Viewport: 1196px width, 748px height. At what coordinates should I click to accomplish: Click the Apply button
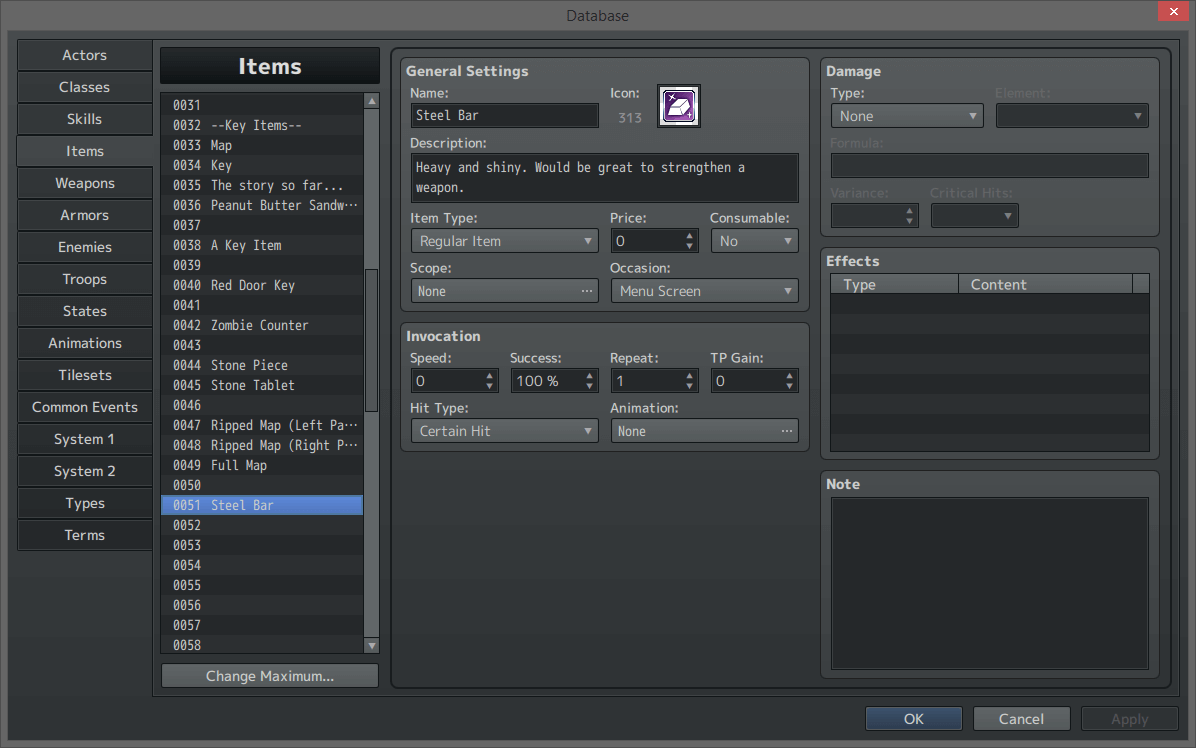point(1130,719)
